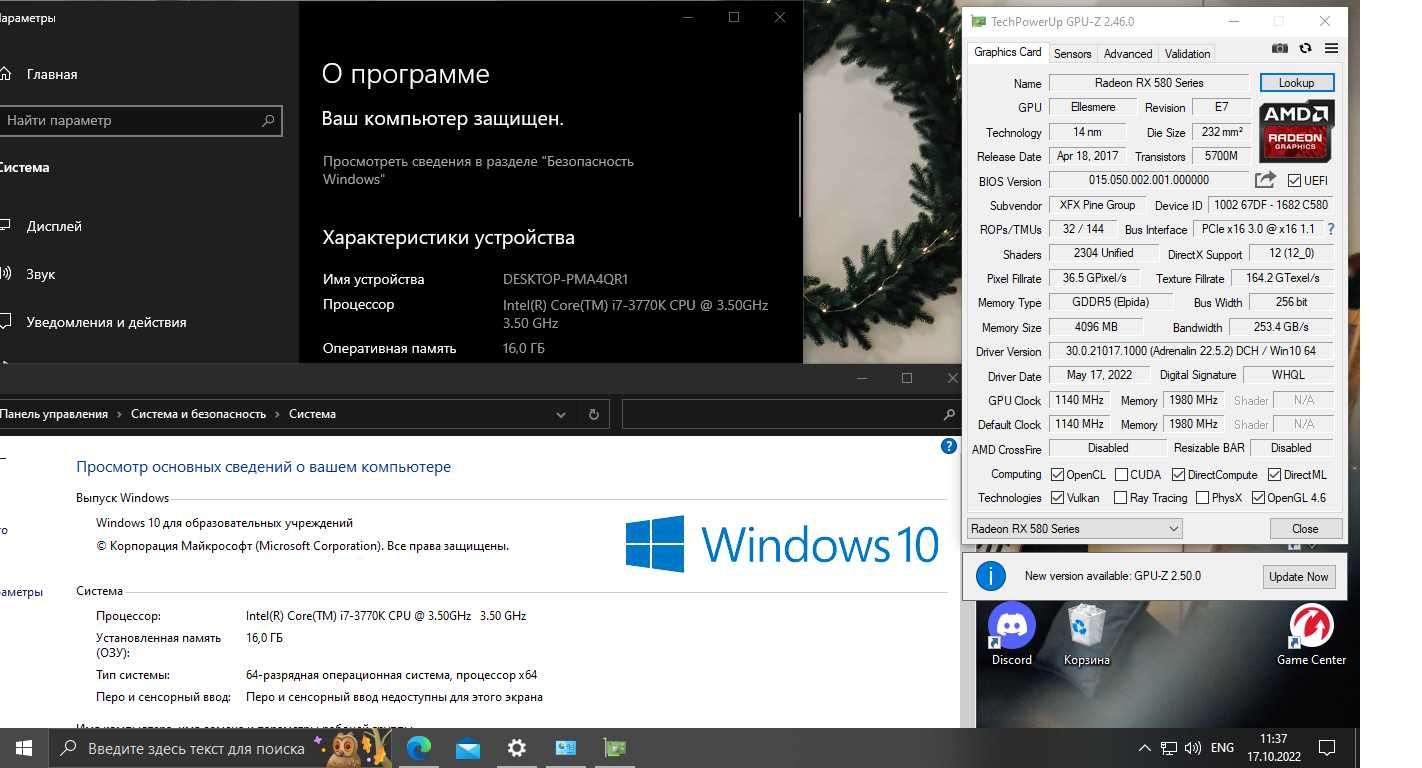Click the Settings window vertical scrollbar
The width and height of the screenshot is (1422, 768).
point(800,165)
